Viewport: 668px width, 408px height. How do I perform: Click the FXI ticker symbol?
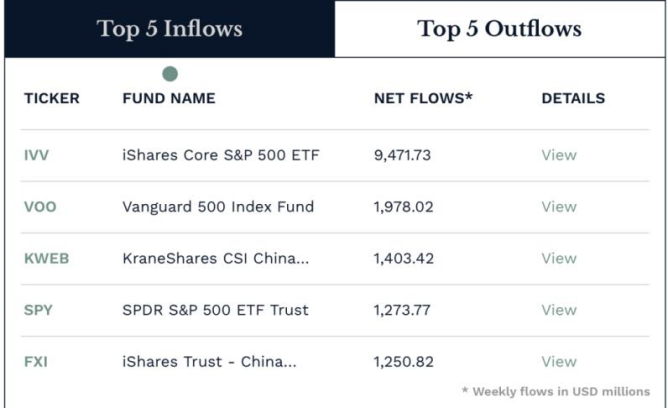[35, 361]
